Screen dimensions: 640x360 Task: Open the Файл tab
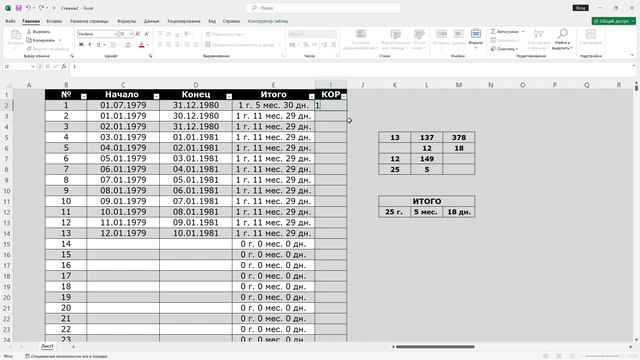[10, 21]
